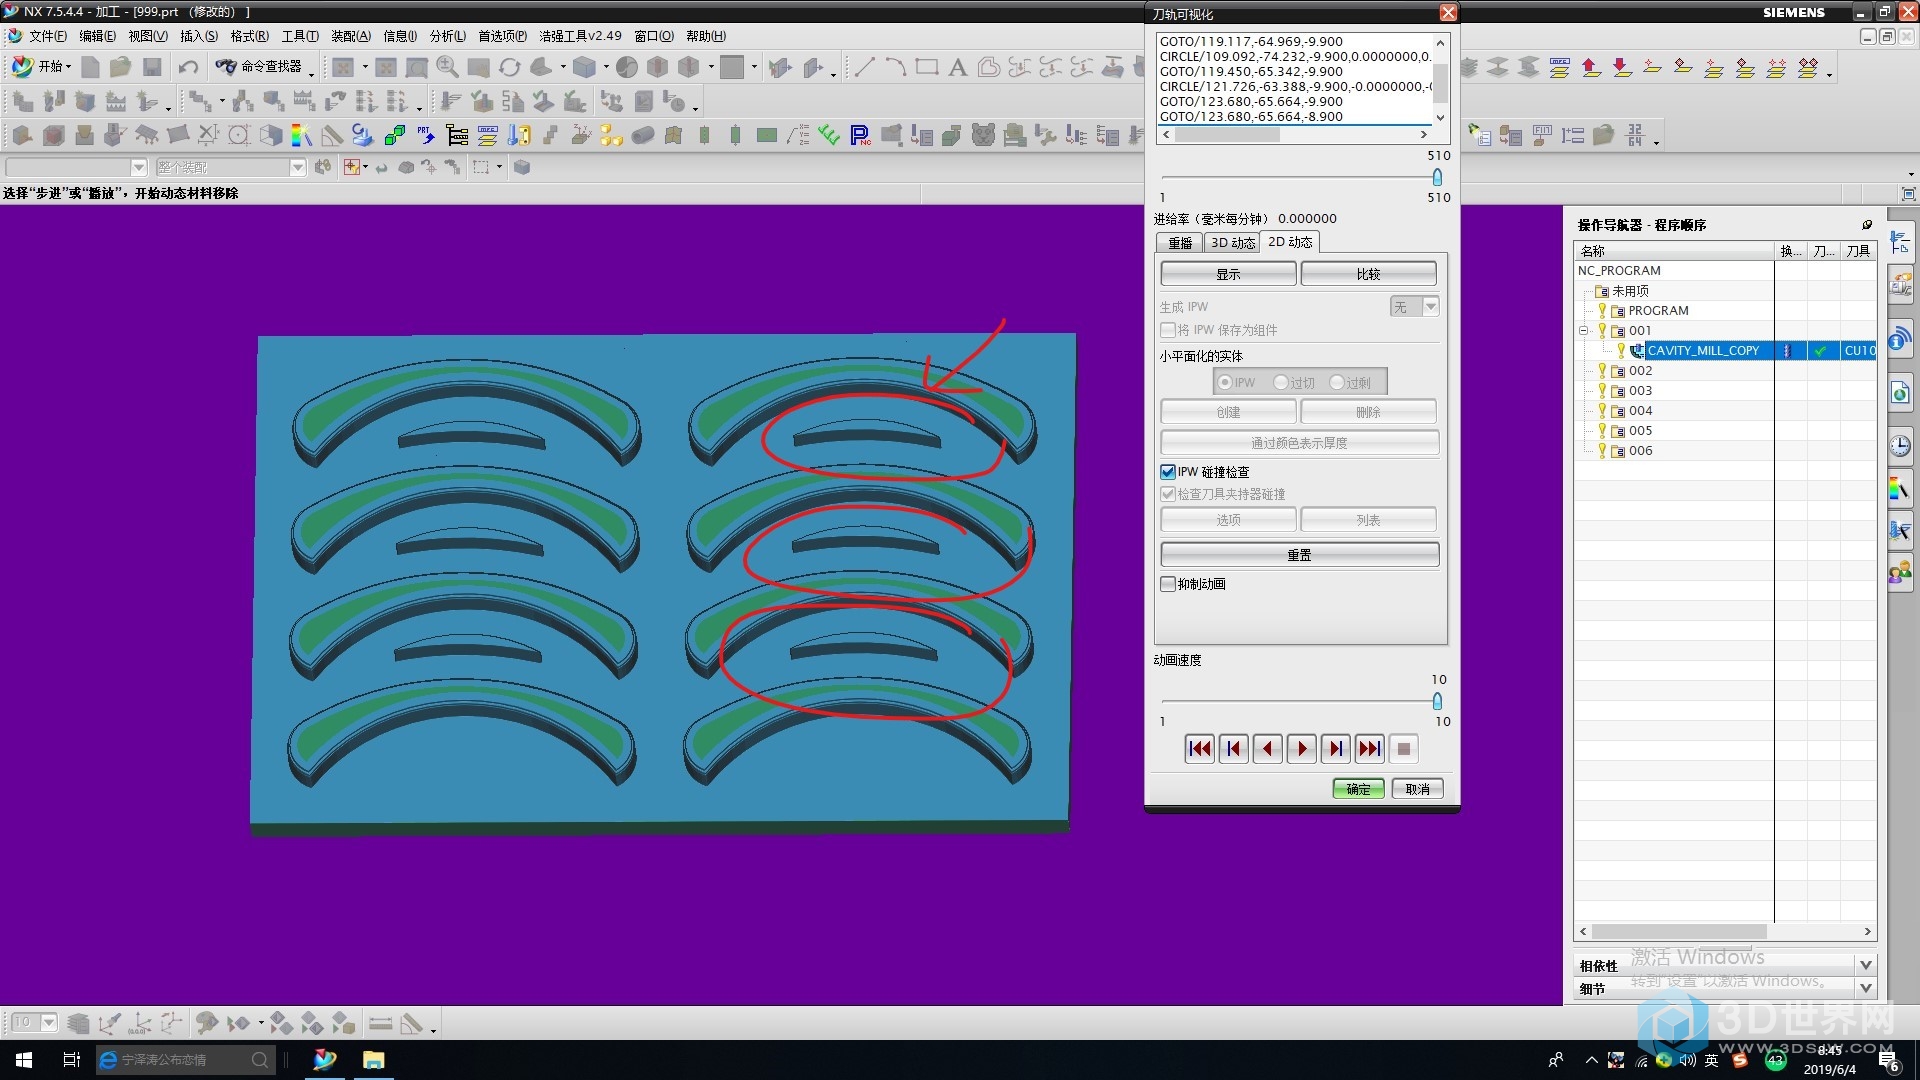Select the 过切 radio button

1280,383
